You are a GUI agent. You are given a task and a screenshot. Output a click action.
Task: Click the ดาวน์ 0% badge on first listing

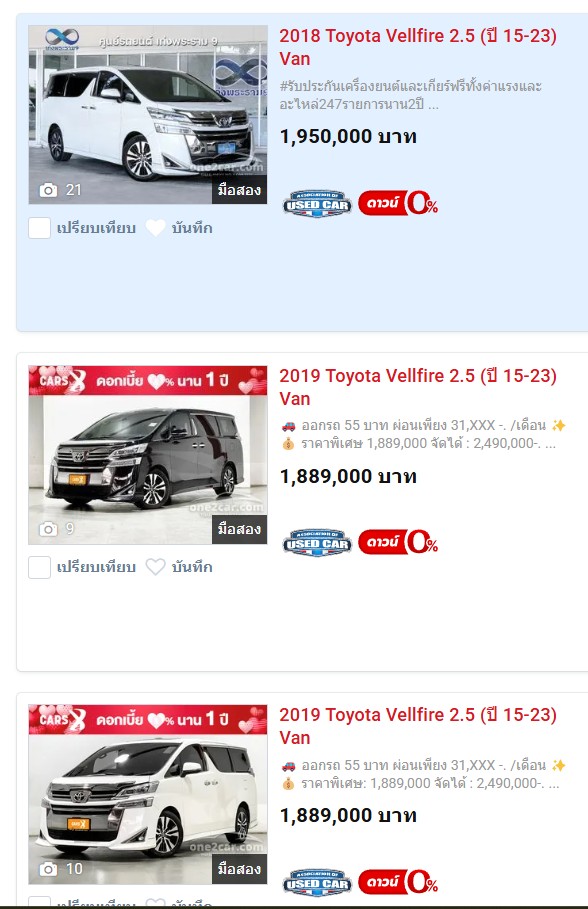[x=398, y=203]
